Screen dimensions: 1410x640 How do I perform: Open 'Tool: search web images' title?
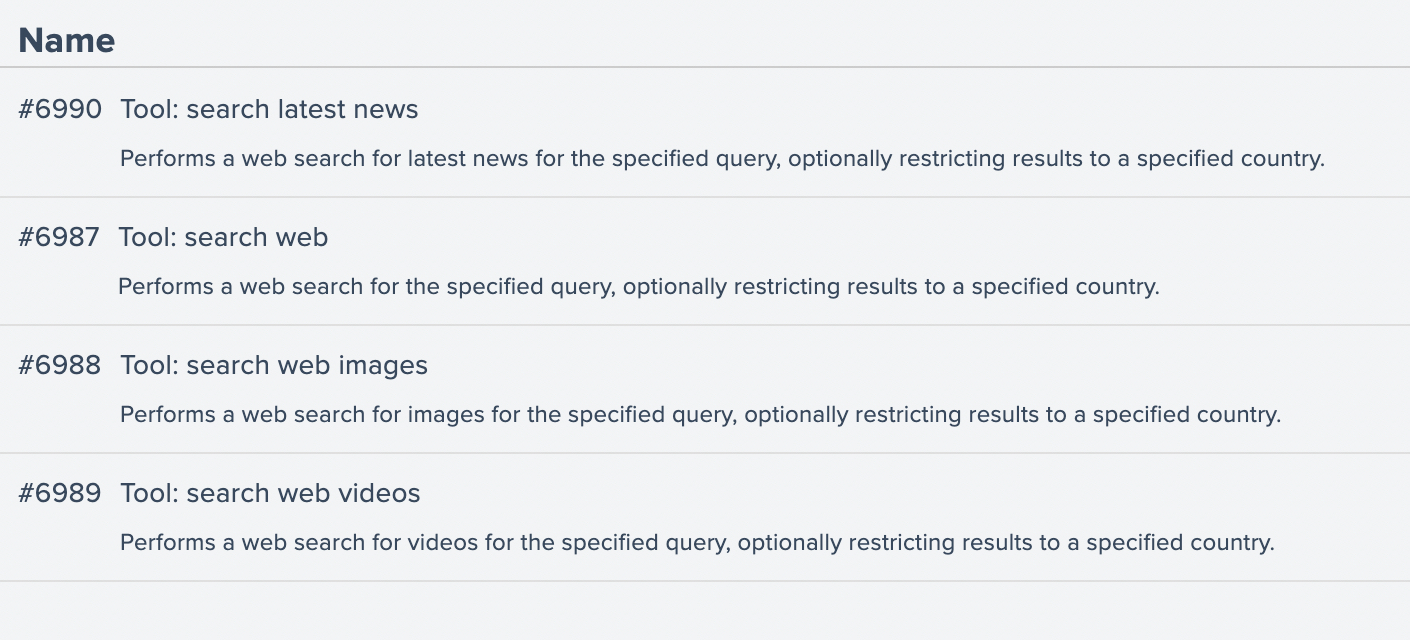coord(274,365)
